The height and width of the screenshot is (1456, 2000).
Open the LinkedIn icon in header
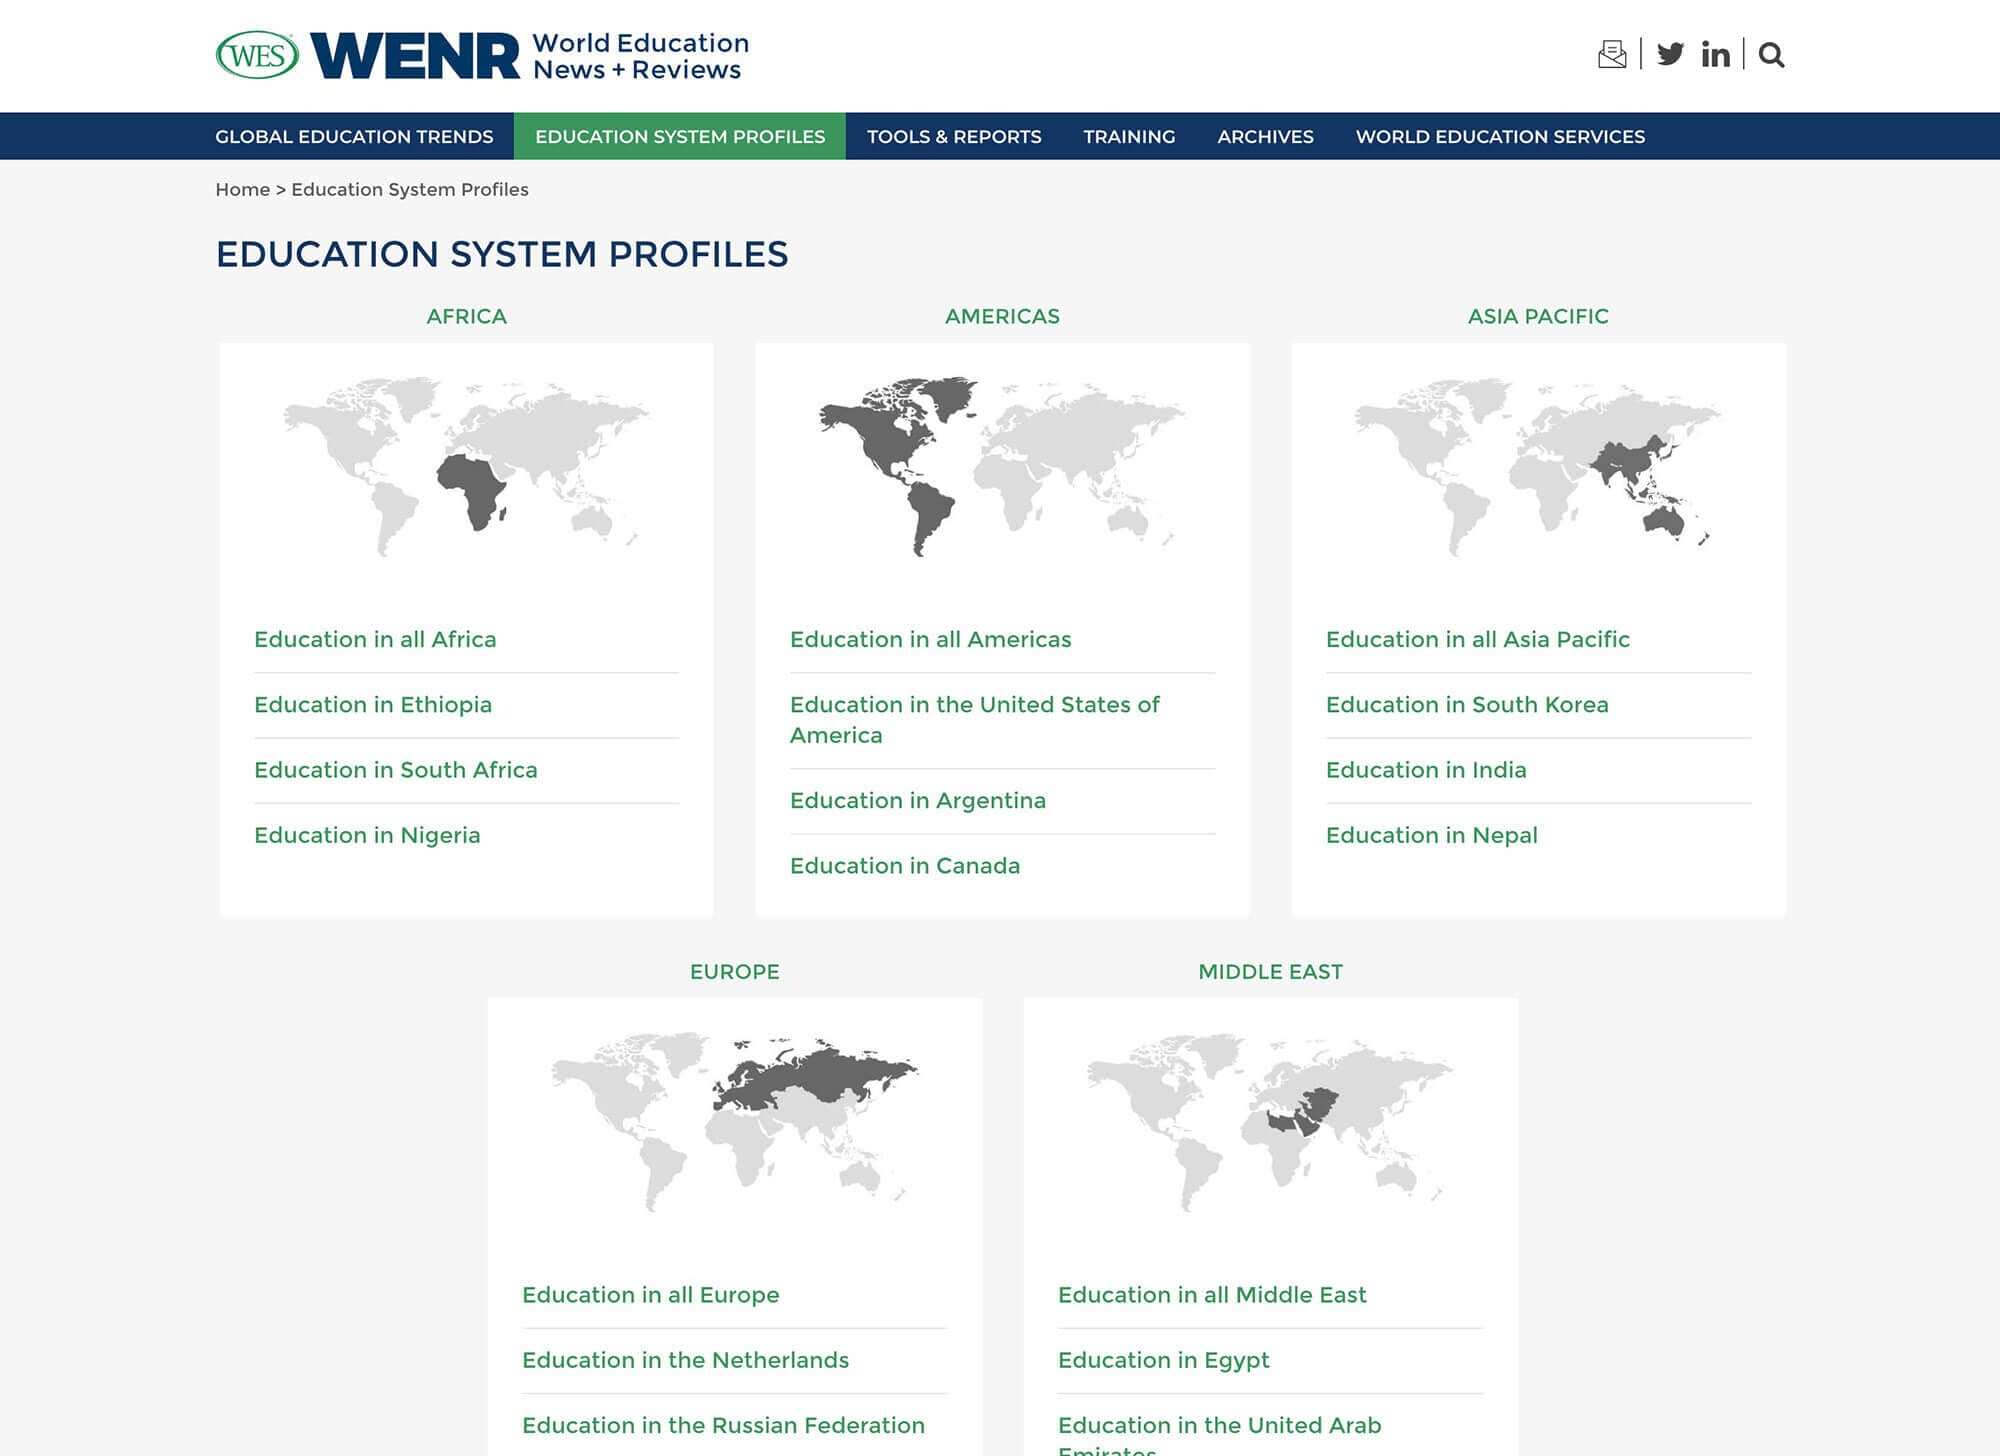pos(1715,54)
